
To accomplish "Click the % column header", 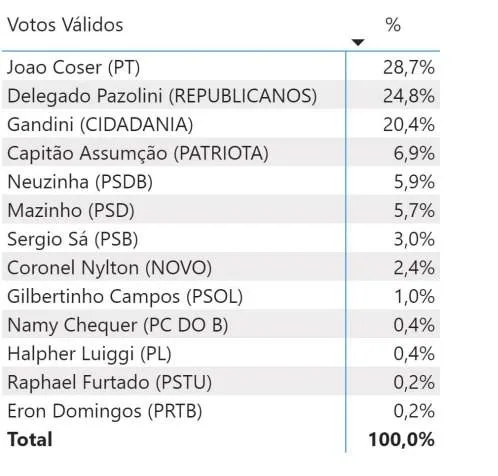I will click(x=393, y=25).
